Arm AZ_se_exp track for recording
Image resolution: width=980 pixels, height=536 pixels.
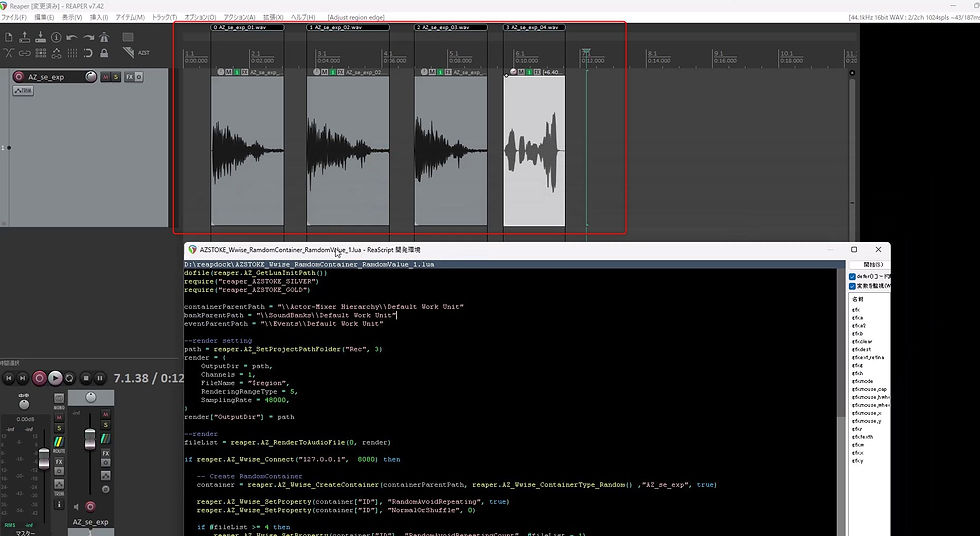(x=18, y=77)
